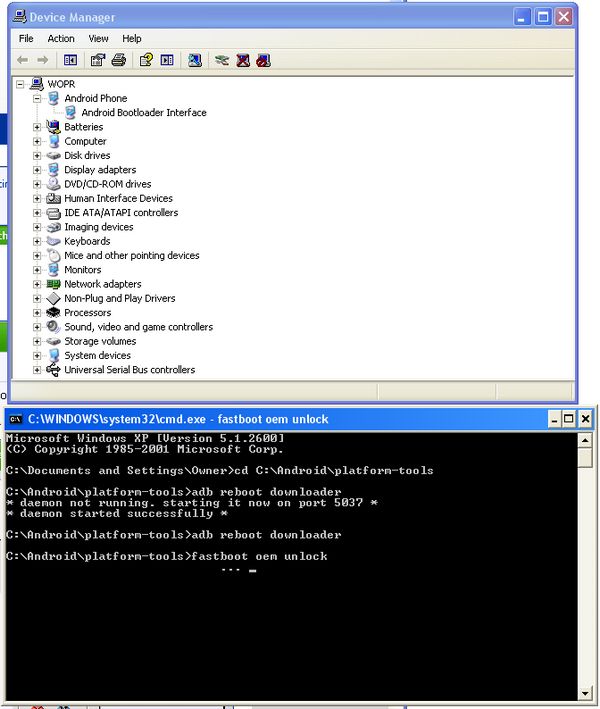600x709 pixels.
Task: Click the Batteries category icon
Action: click(x=53, y=127)
